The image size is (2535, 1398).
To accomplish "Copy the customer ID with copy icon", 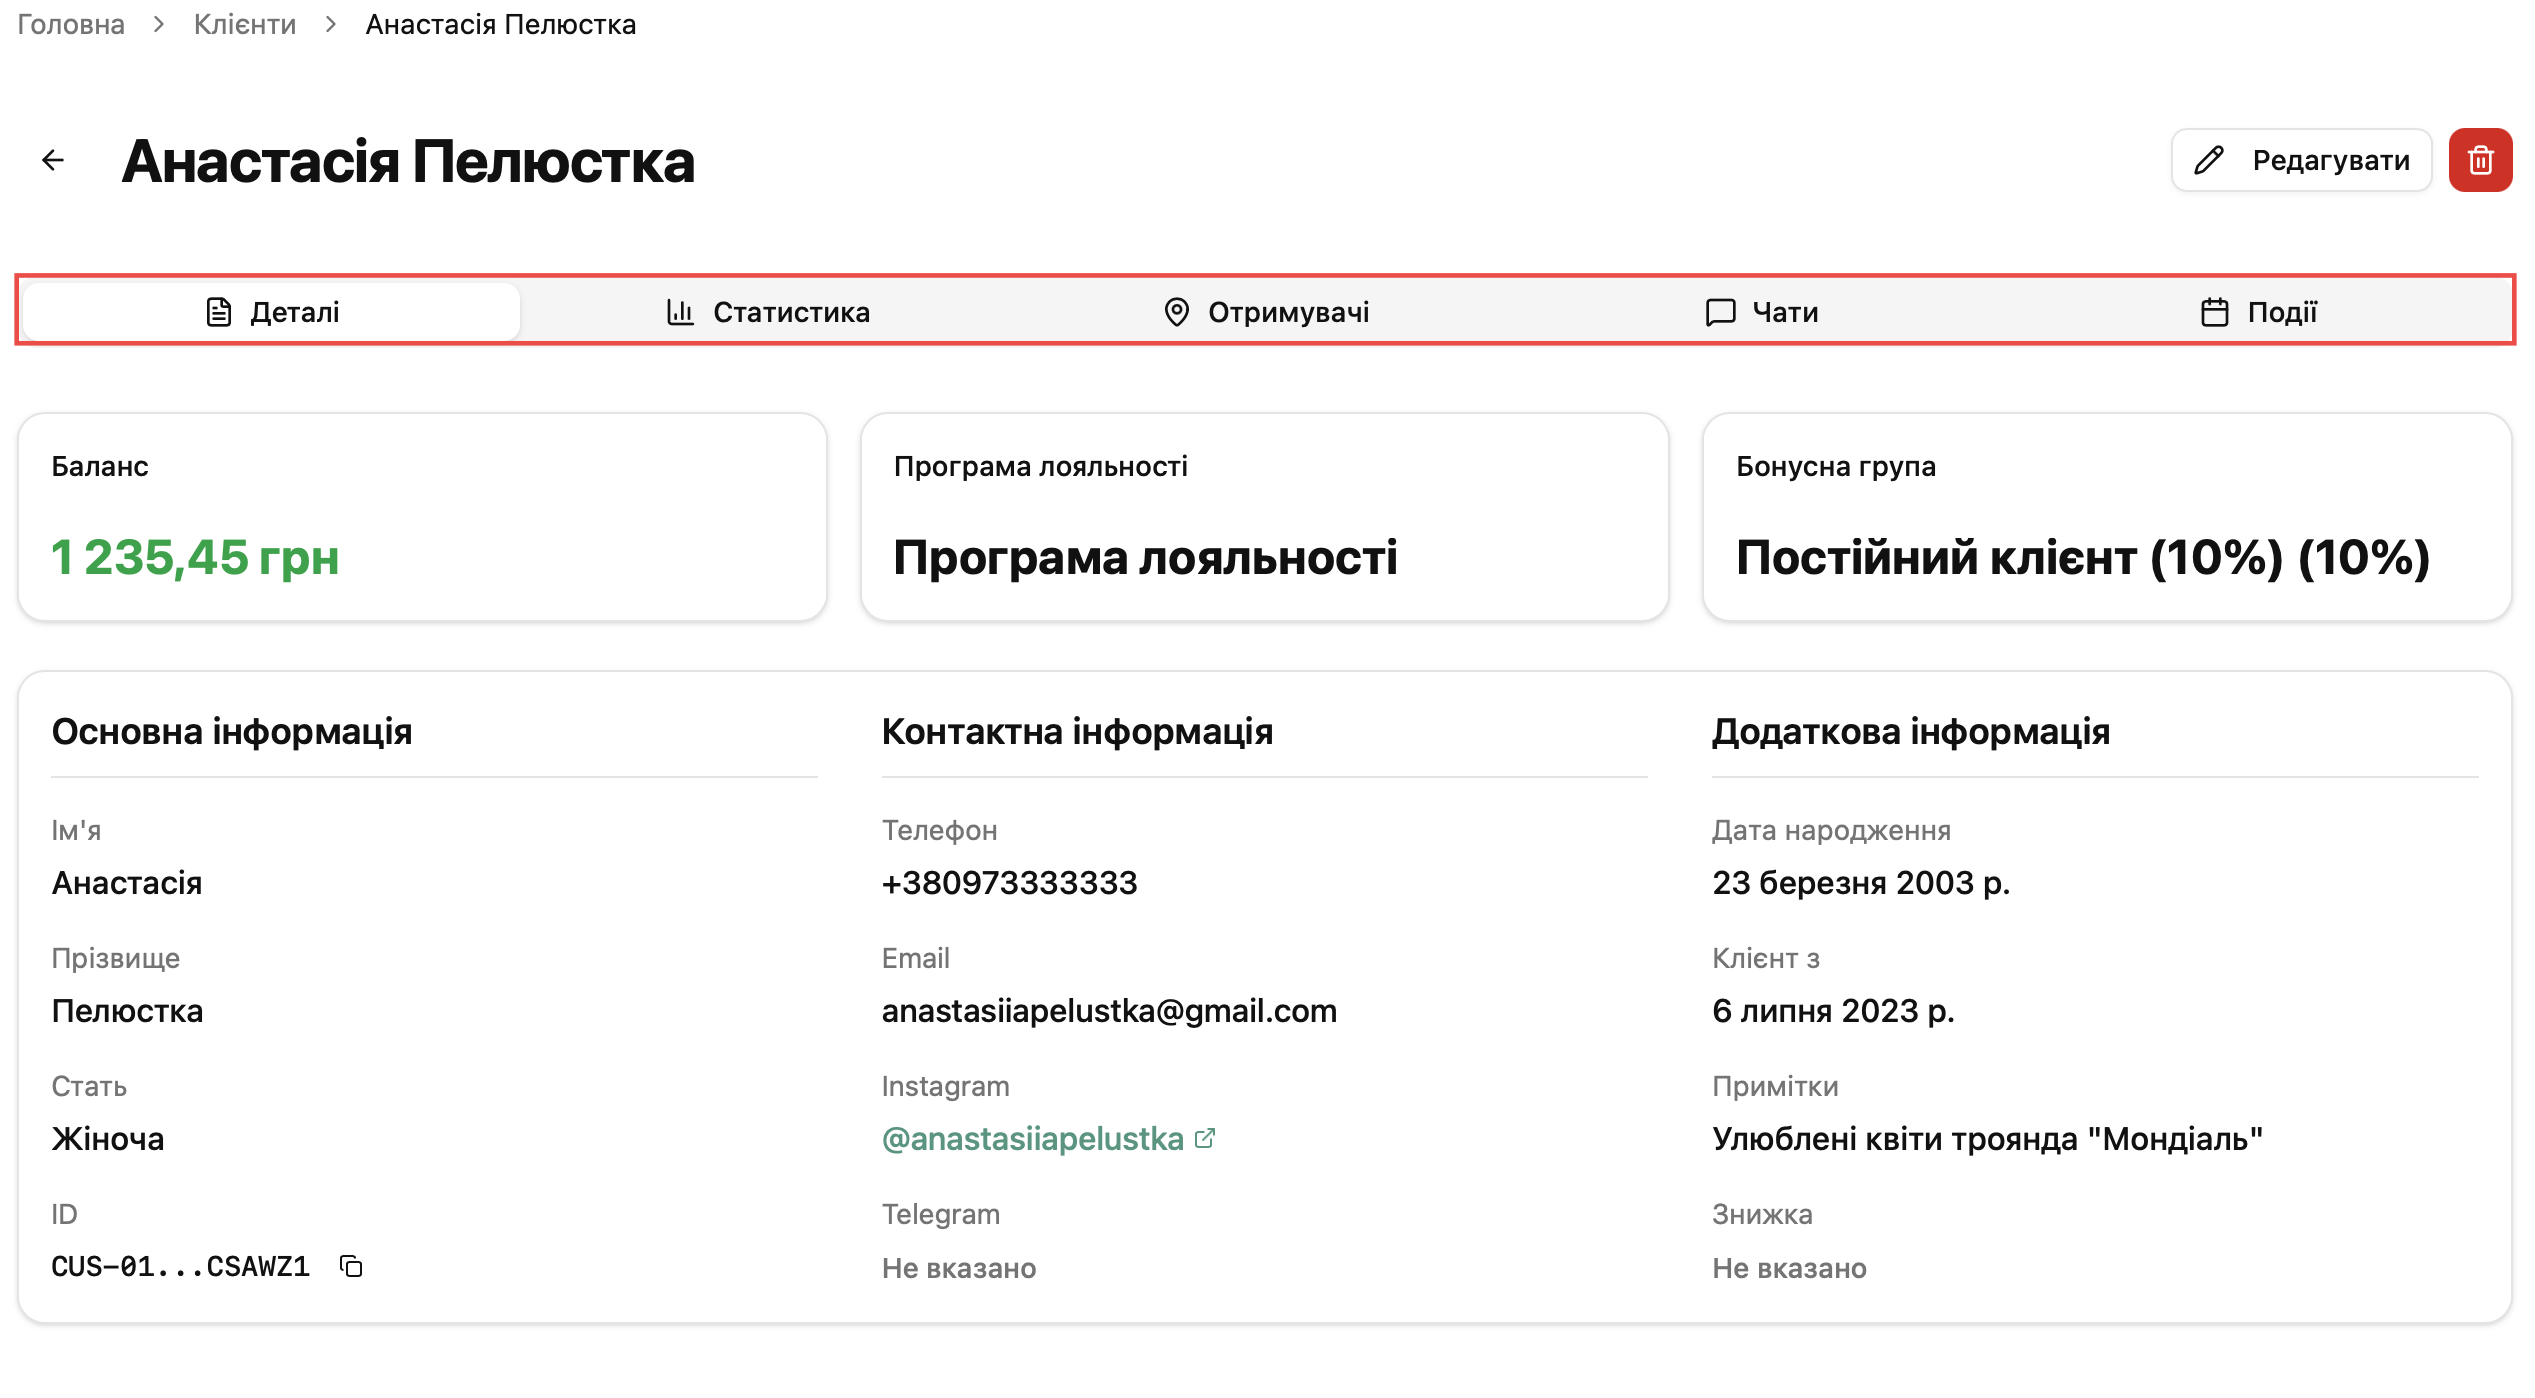I will coord(351,1266).
